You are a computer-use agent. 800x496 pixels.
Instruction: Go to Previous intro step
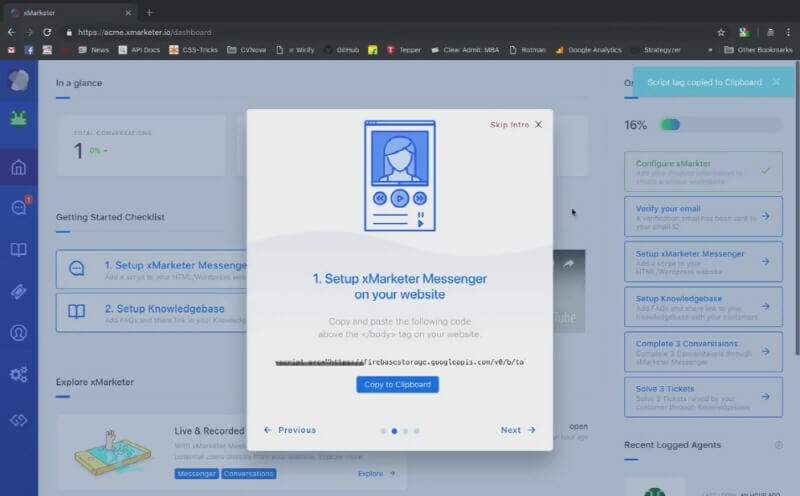(x=290, y=430)
